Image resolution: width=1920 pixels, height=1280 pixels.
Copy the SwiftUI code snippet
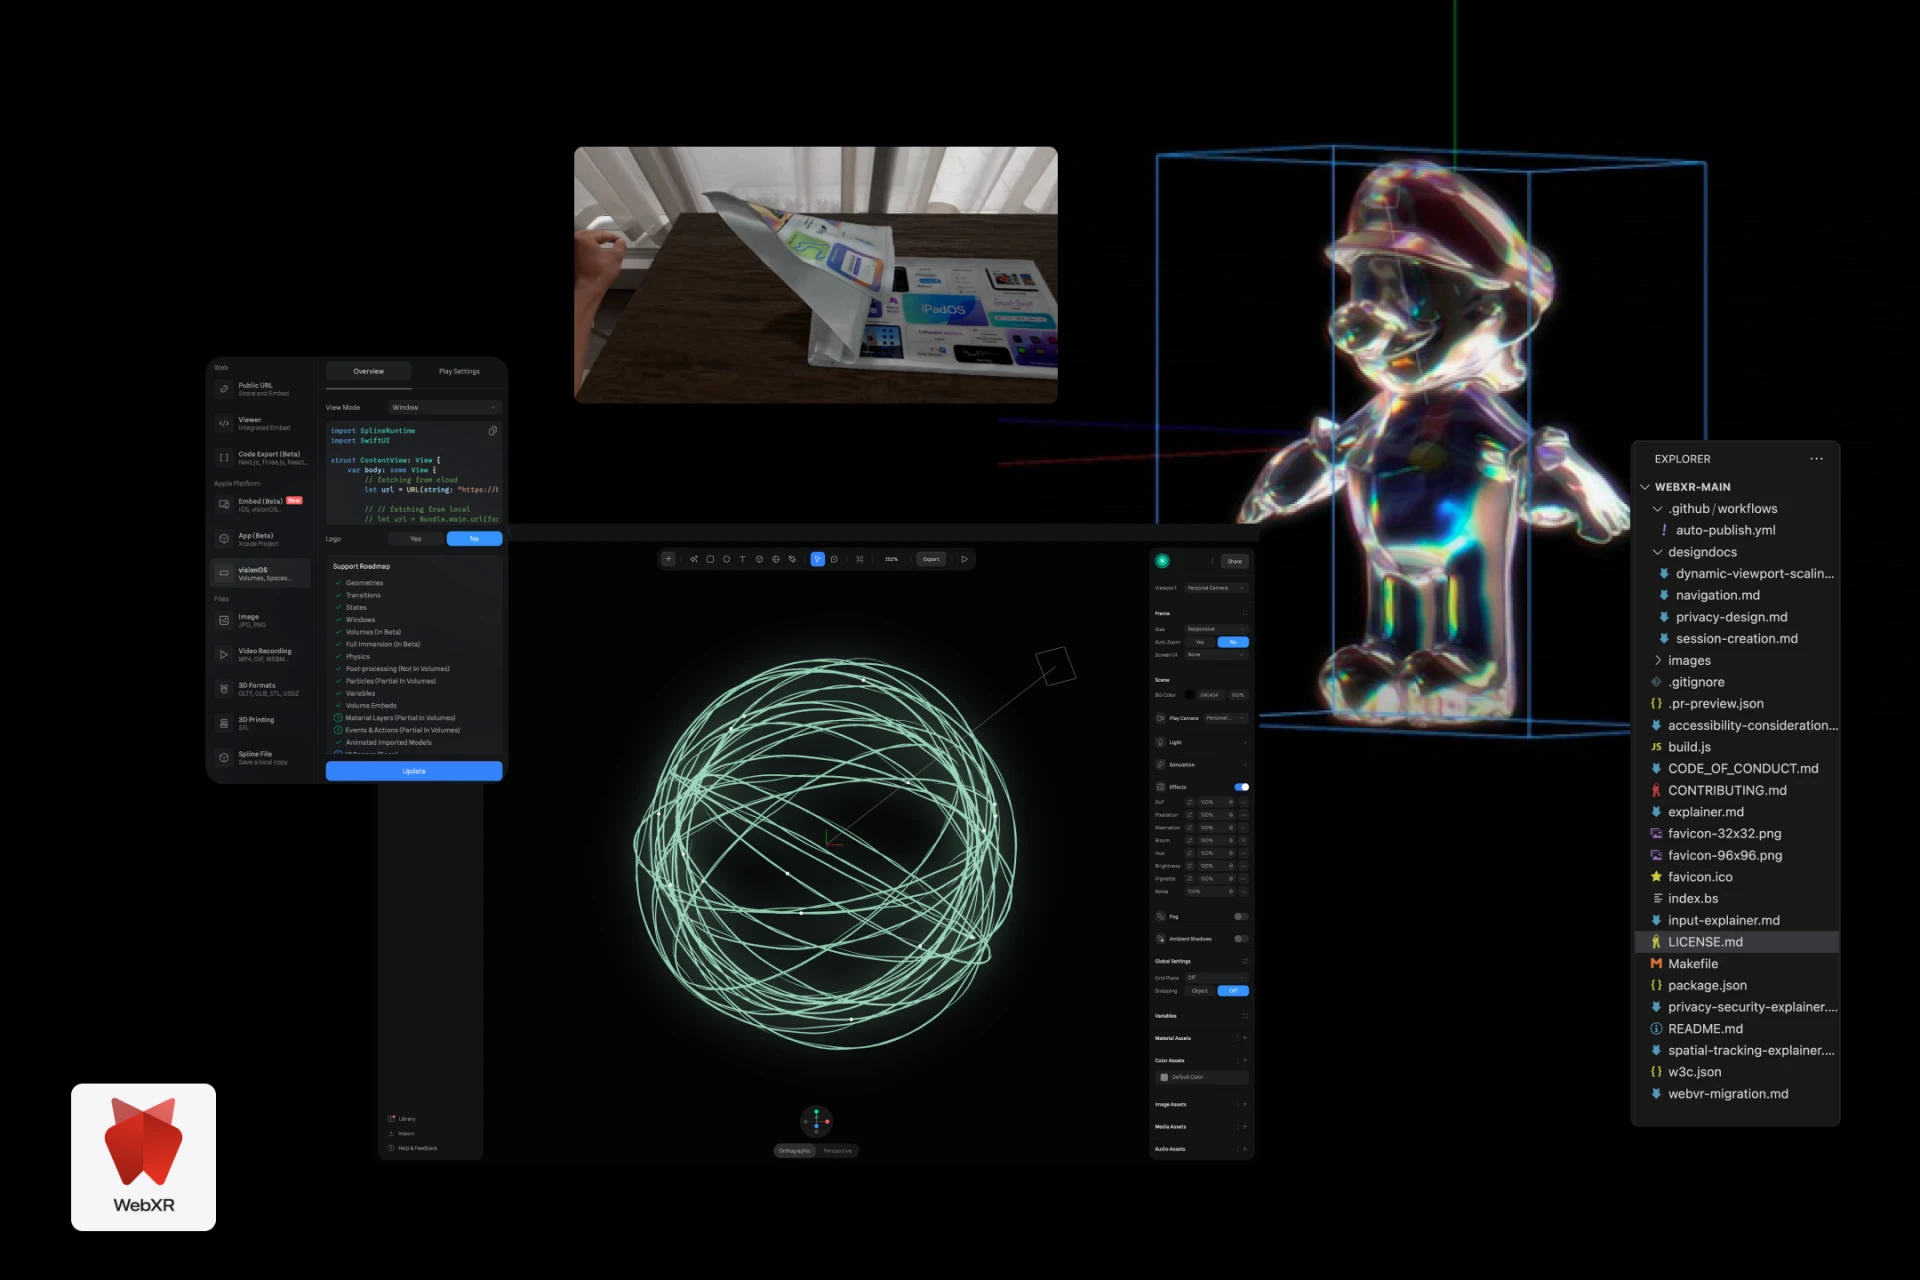point(492,431)
